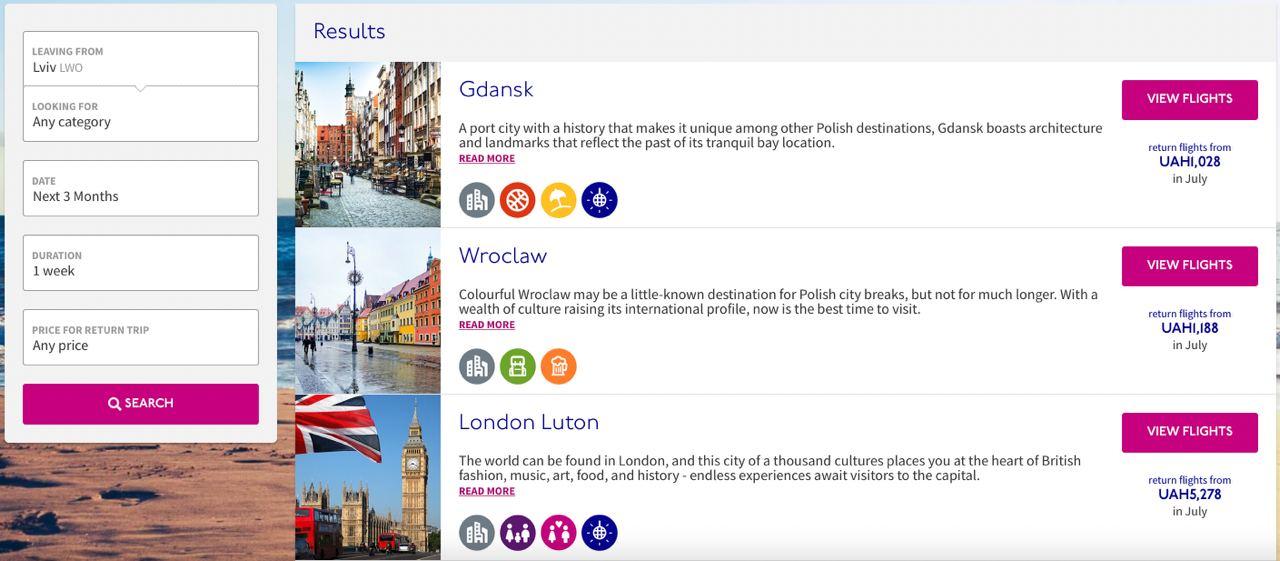The width and height of the screenshot is (1280, 561).
Task: Click the grey city-buildings icon under Wroclaw
Action: click(x=477, y=366)
